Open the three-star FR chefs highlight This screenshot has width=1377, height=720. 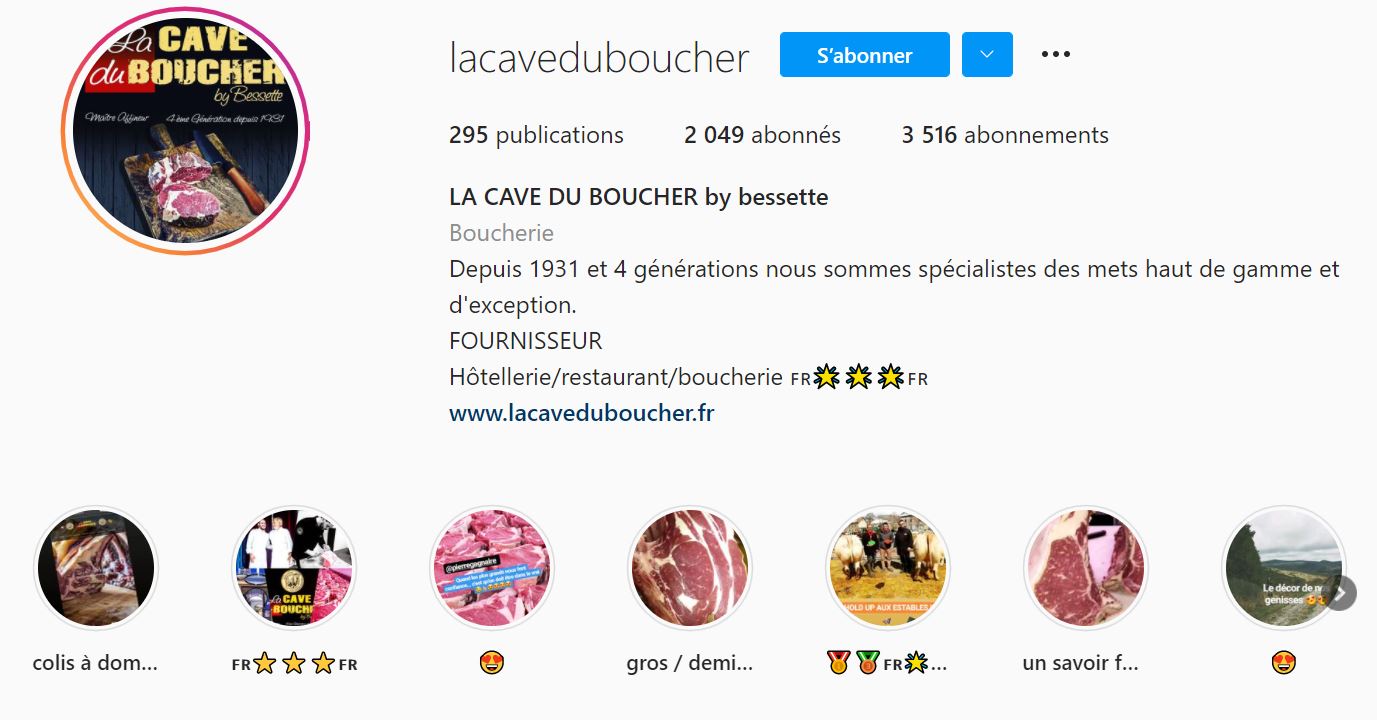point(294,568)
